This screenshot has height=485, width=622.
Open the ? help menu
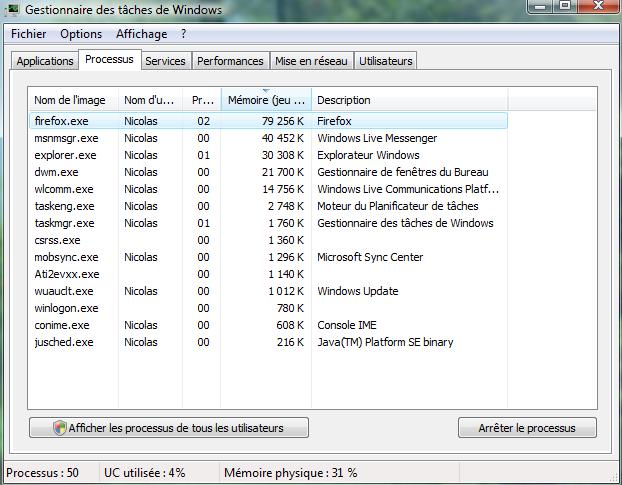click(x=183, y=34)
